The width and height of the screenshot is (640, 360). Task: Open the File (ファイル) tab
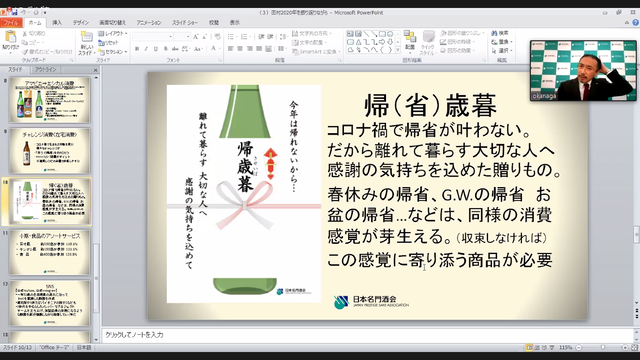11,23
